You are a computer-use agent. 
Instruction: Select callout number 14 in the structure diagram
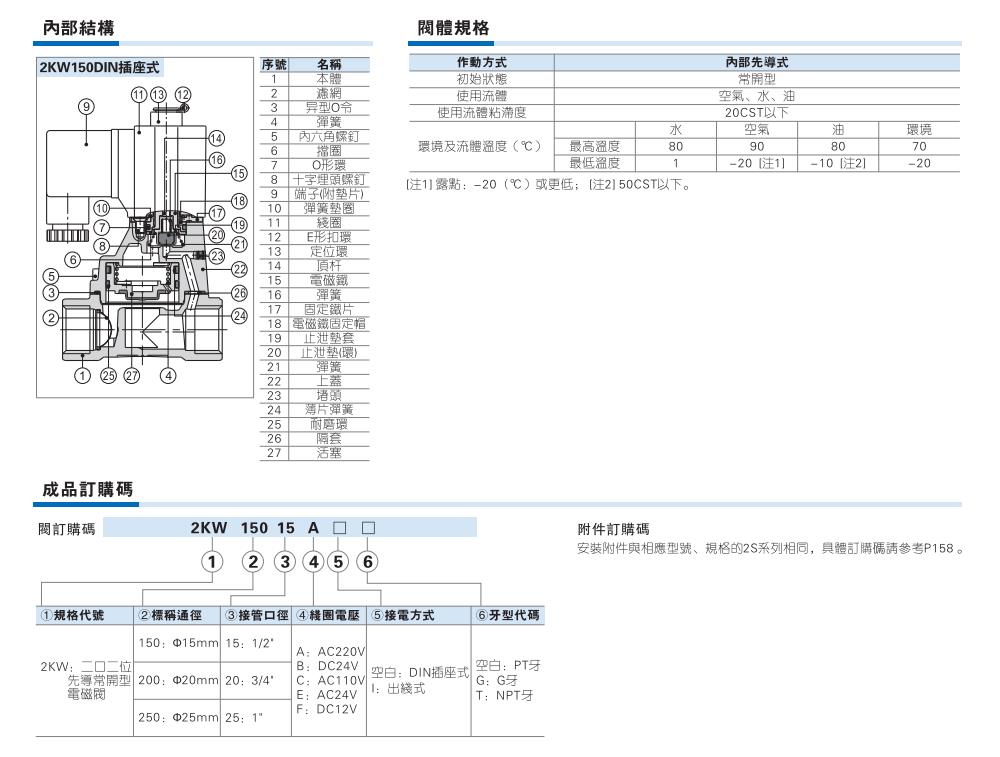point(215,138)
